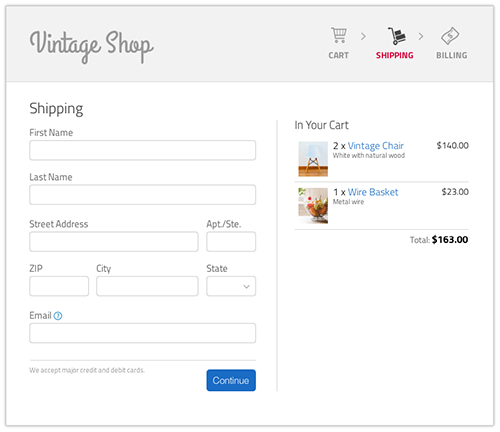Click the 'Shipping' page heading

tap(56, 109)
